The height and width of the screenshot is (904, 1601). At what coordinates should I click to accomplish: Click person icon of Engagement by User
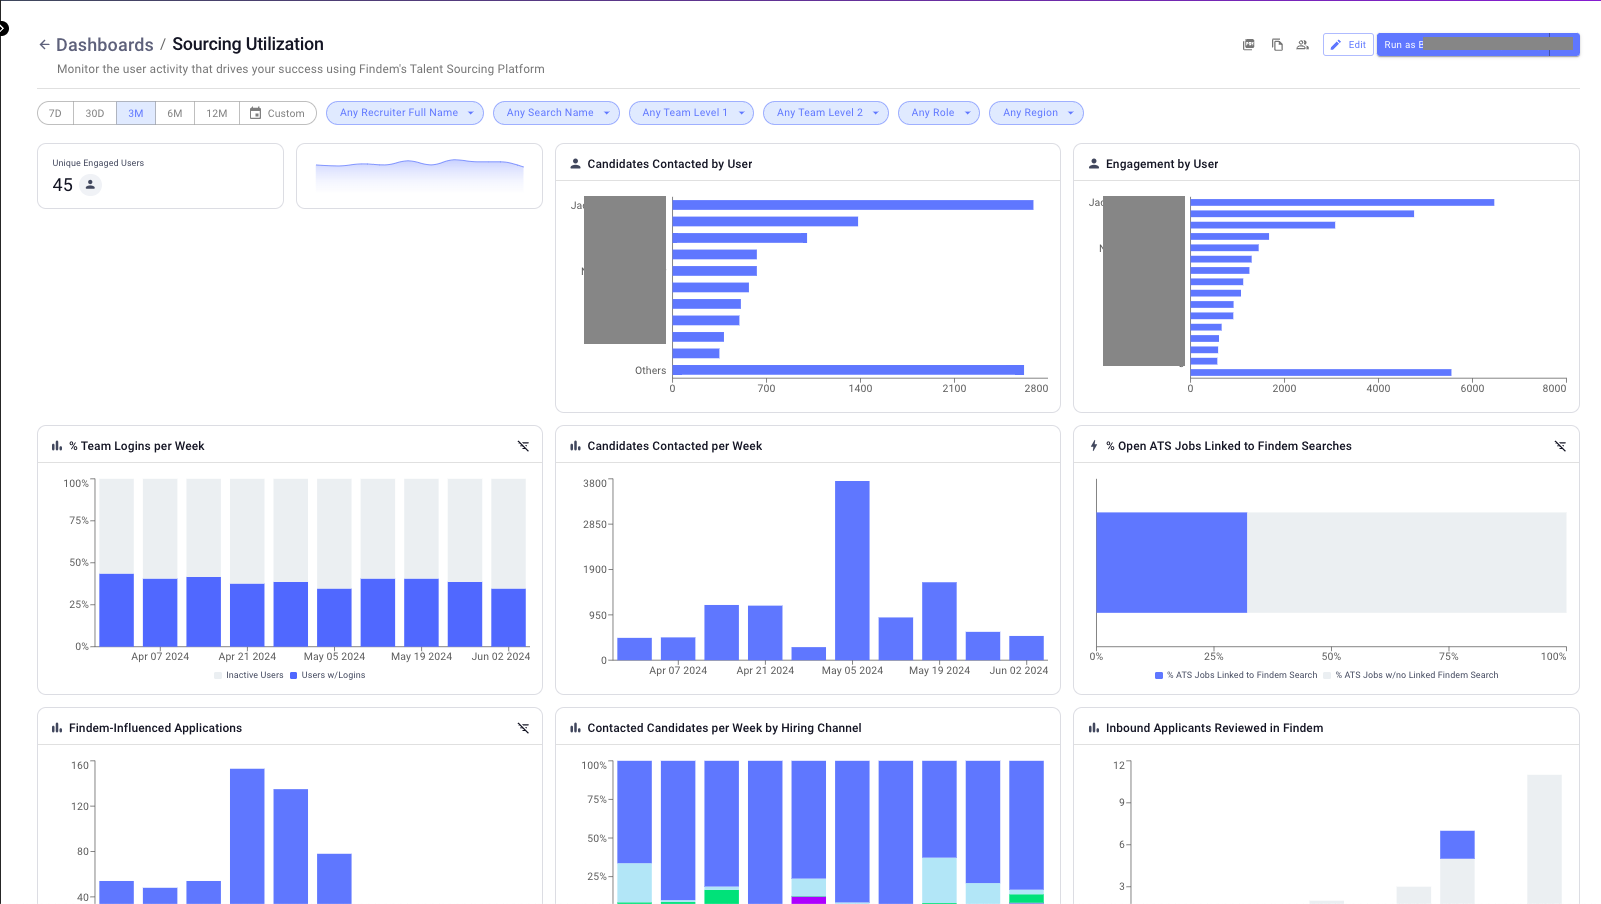(x=1093, y=164)
